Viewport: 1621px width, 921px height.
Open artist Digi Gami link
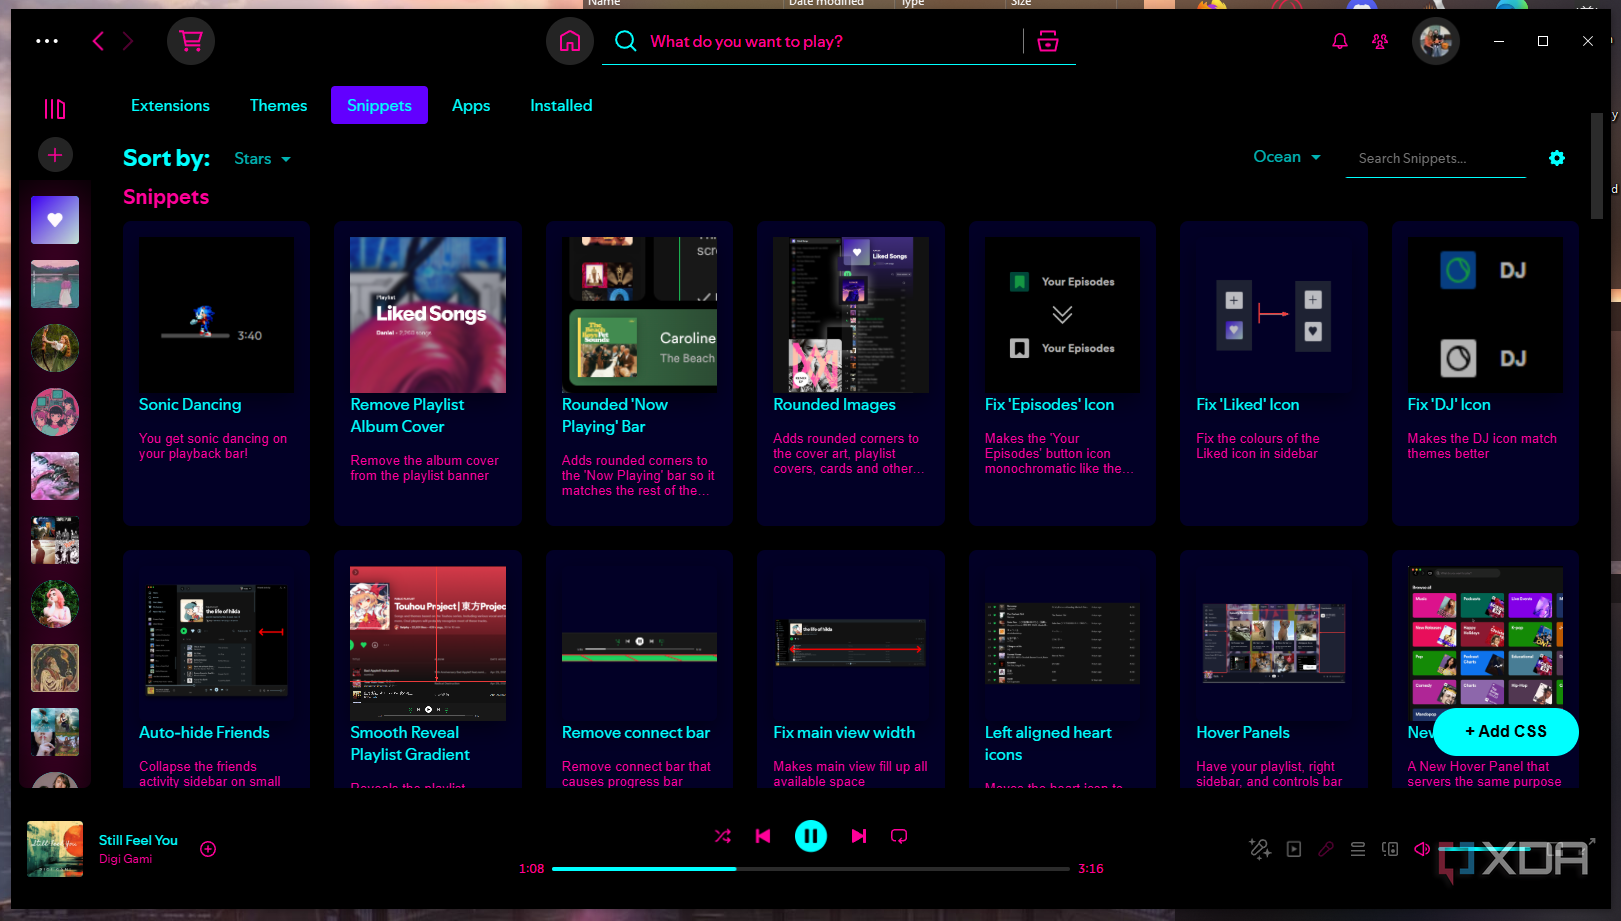coord(125,859)
